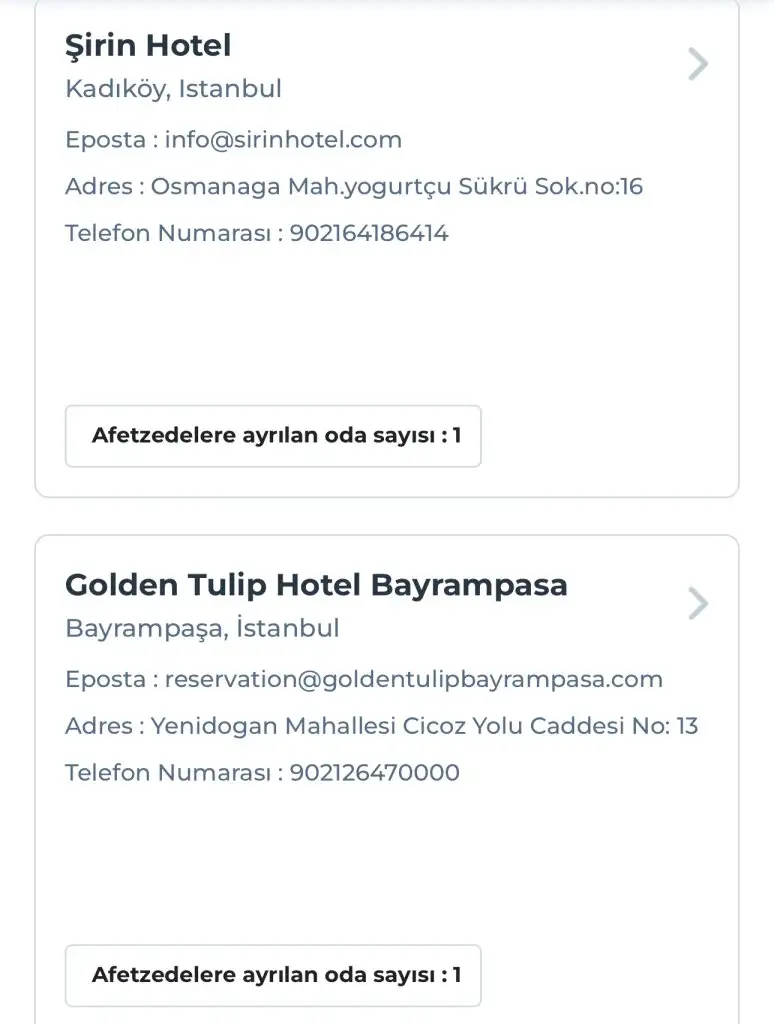Open Golden Tulip Hotel Bayrampasa chevron arrow
Image resolution: width=774 pixels, height=1024 pixels.
click(x=698, y=603)
